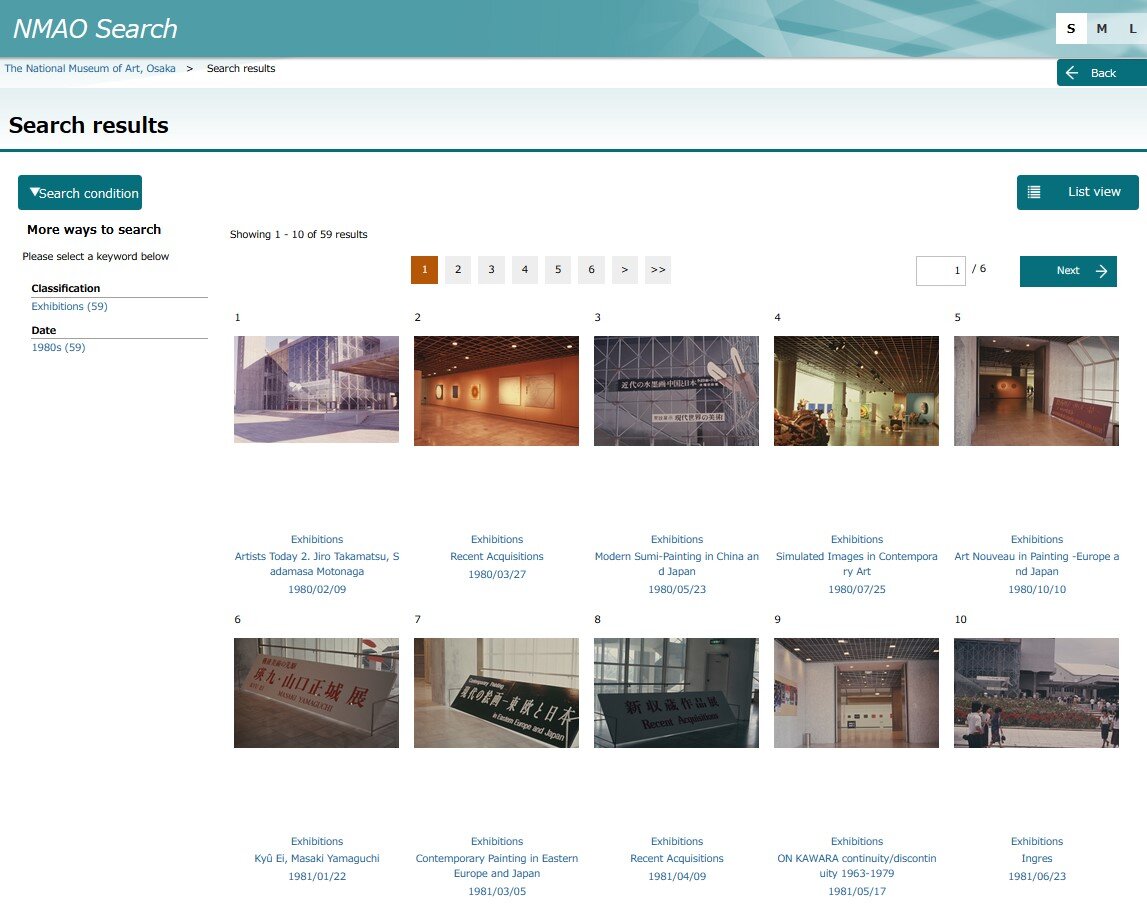Open Kyū Ei, Masaki Yamaguchi title link
Image resolution: width=1147 pixels, height=907 pixels.
pyautogui.click(x=317, y=858)
